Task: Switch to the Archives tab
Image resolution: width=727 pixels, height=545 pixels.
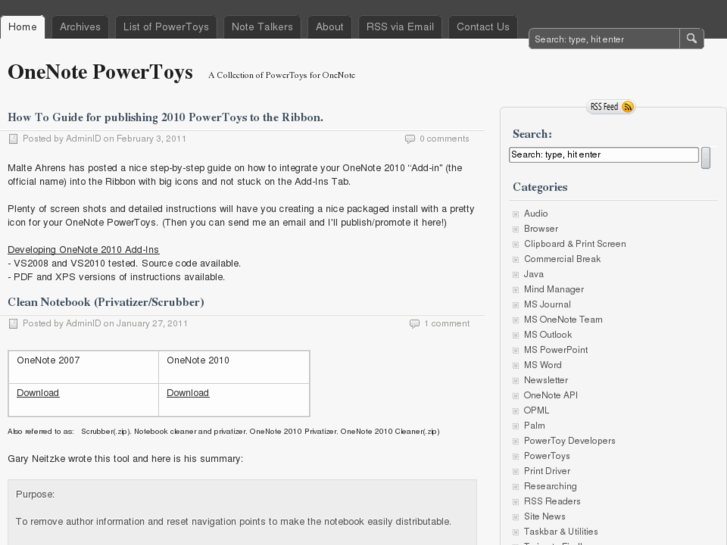Action: (x=80, y=27)
